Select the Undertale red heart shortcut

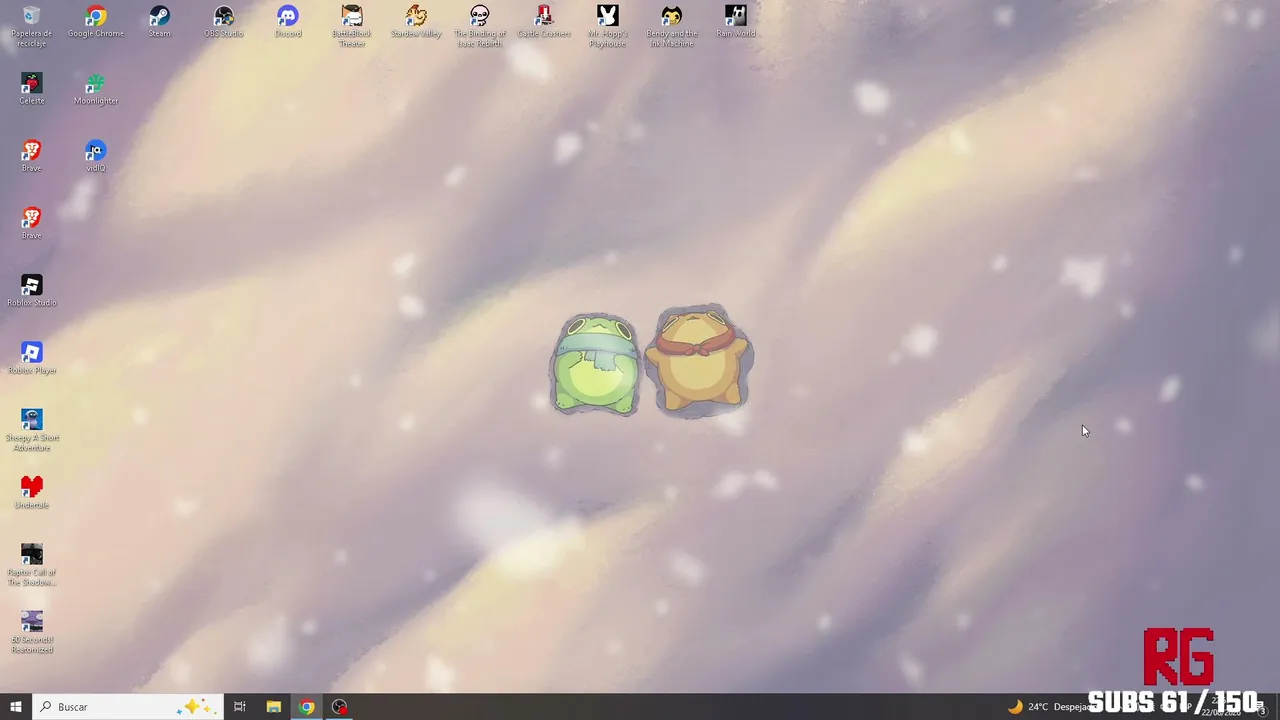pyautogui.click(x=32, y=493)
